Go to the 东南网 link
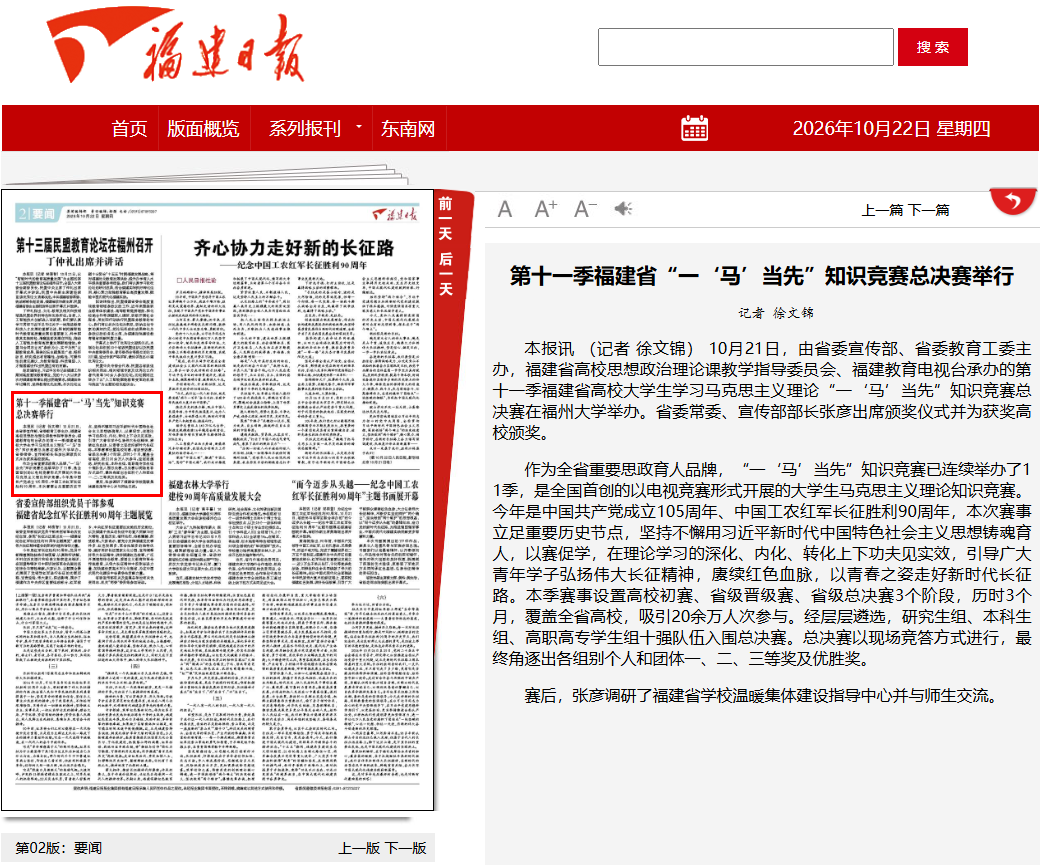 click(x=408, y=128)
